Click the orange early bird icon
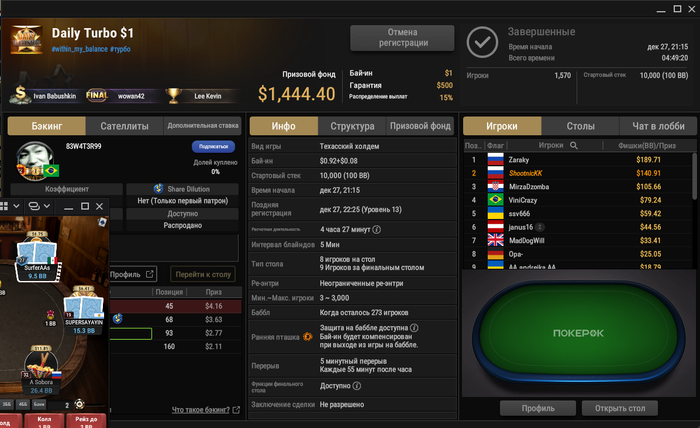Screen dimensions: 700x428 (308, 337)
